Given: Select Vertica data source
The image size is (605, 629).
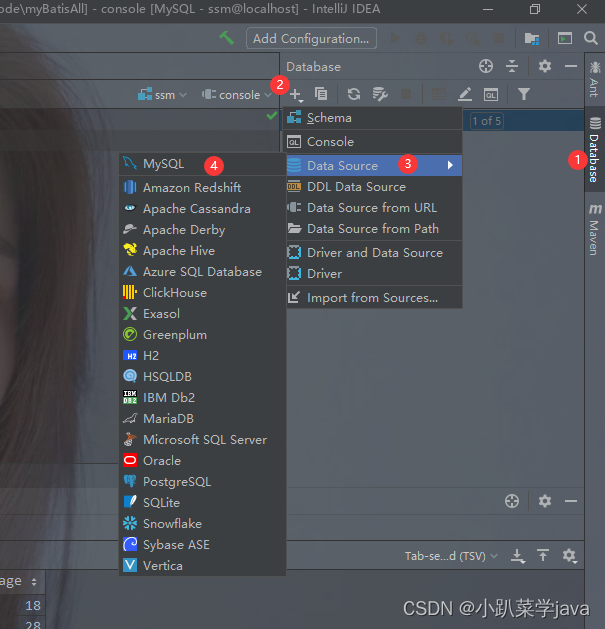Looking at the screenshot, I should pyautogui.click(x=202, y=566).
